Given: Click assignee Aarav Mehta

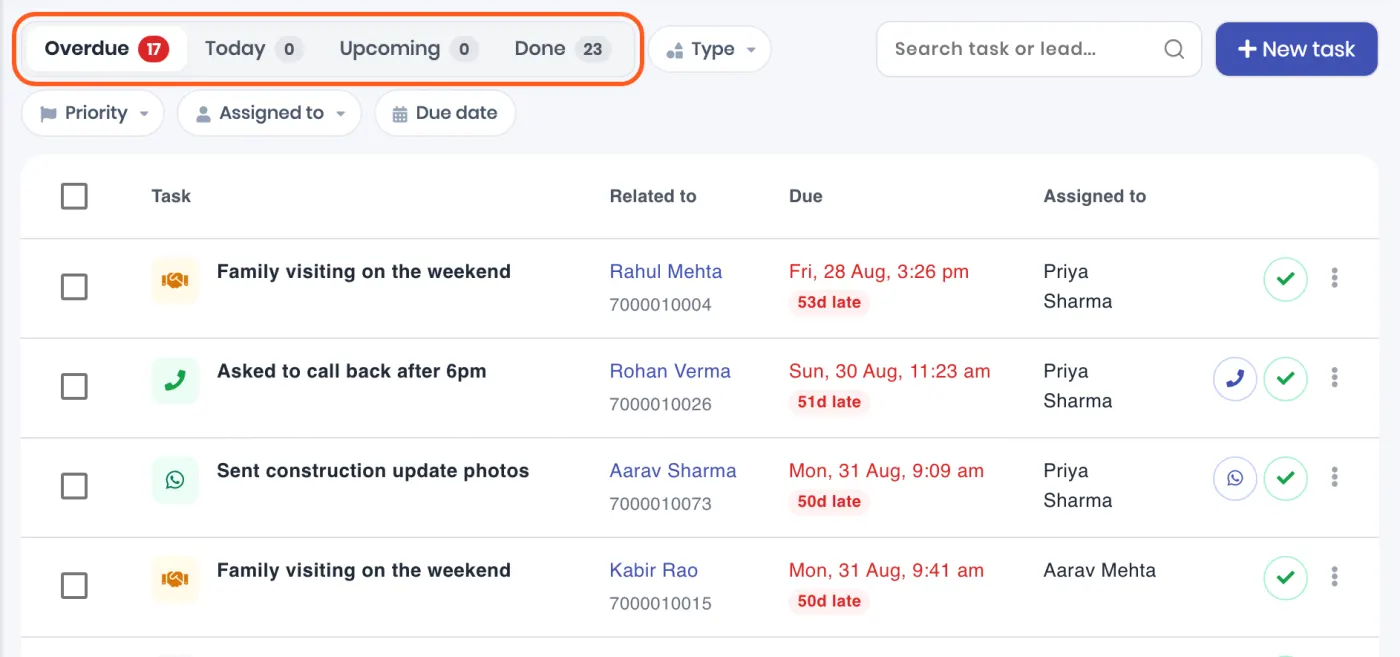Looking at the screenshot, I should 1100,570.
